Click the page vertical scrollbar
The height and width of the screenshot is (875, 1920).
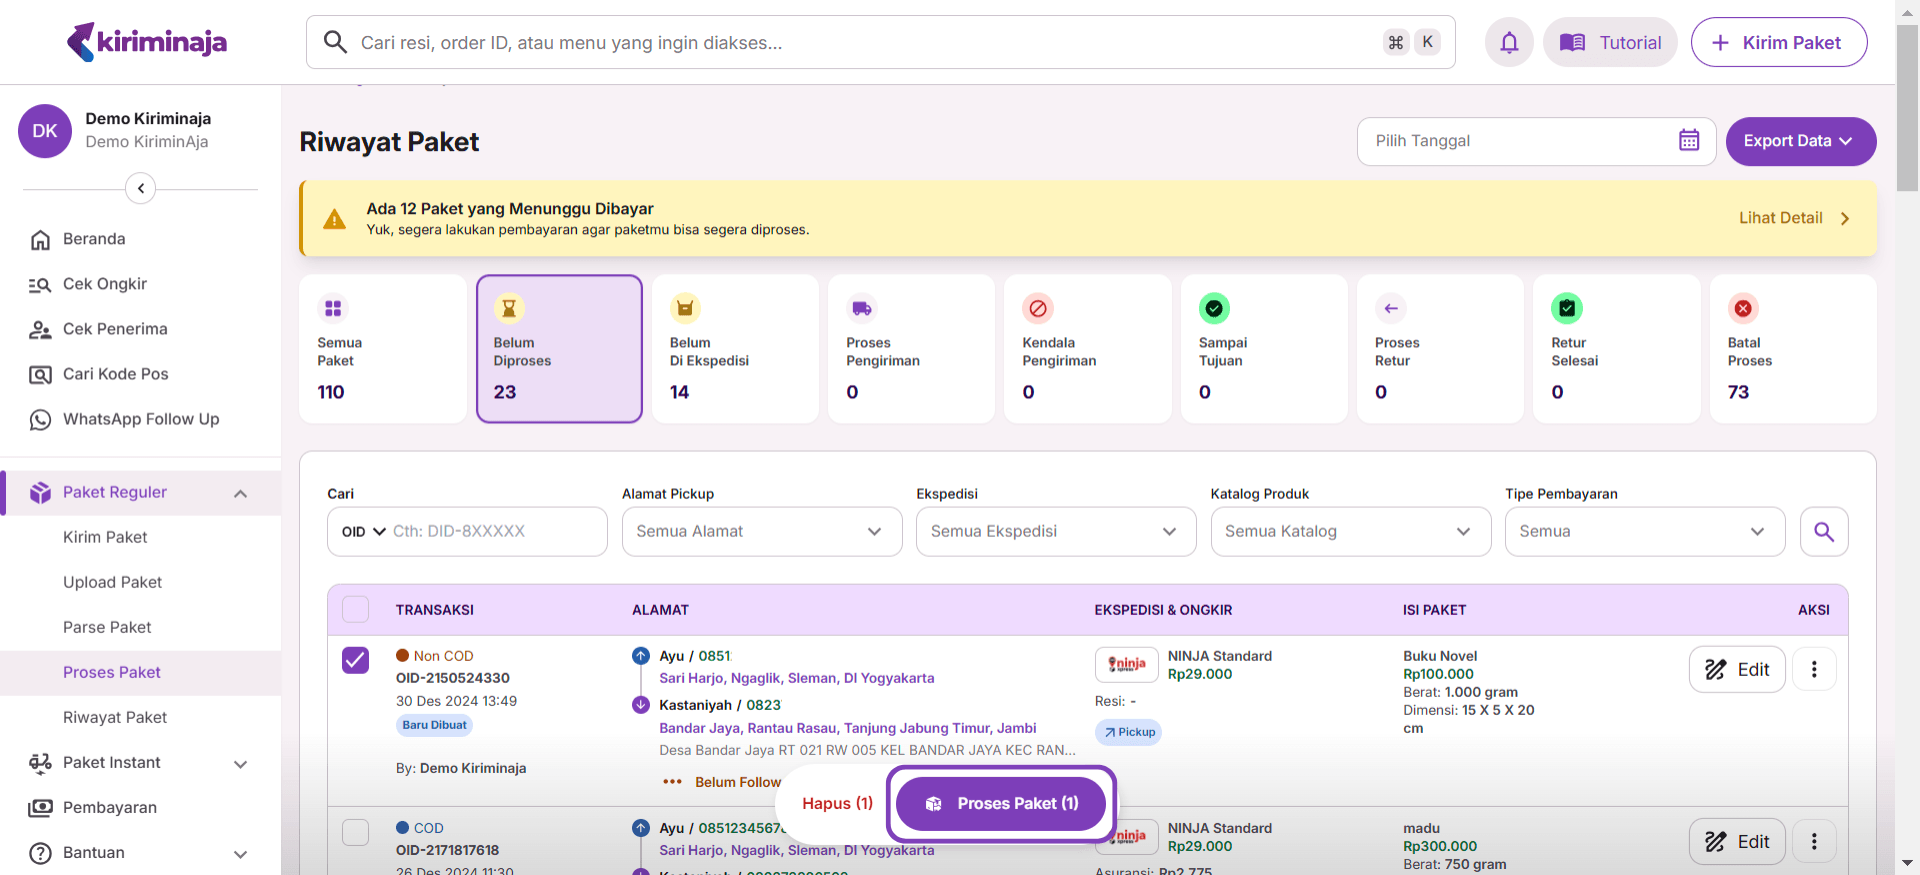(x=1907, y=110)
